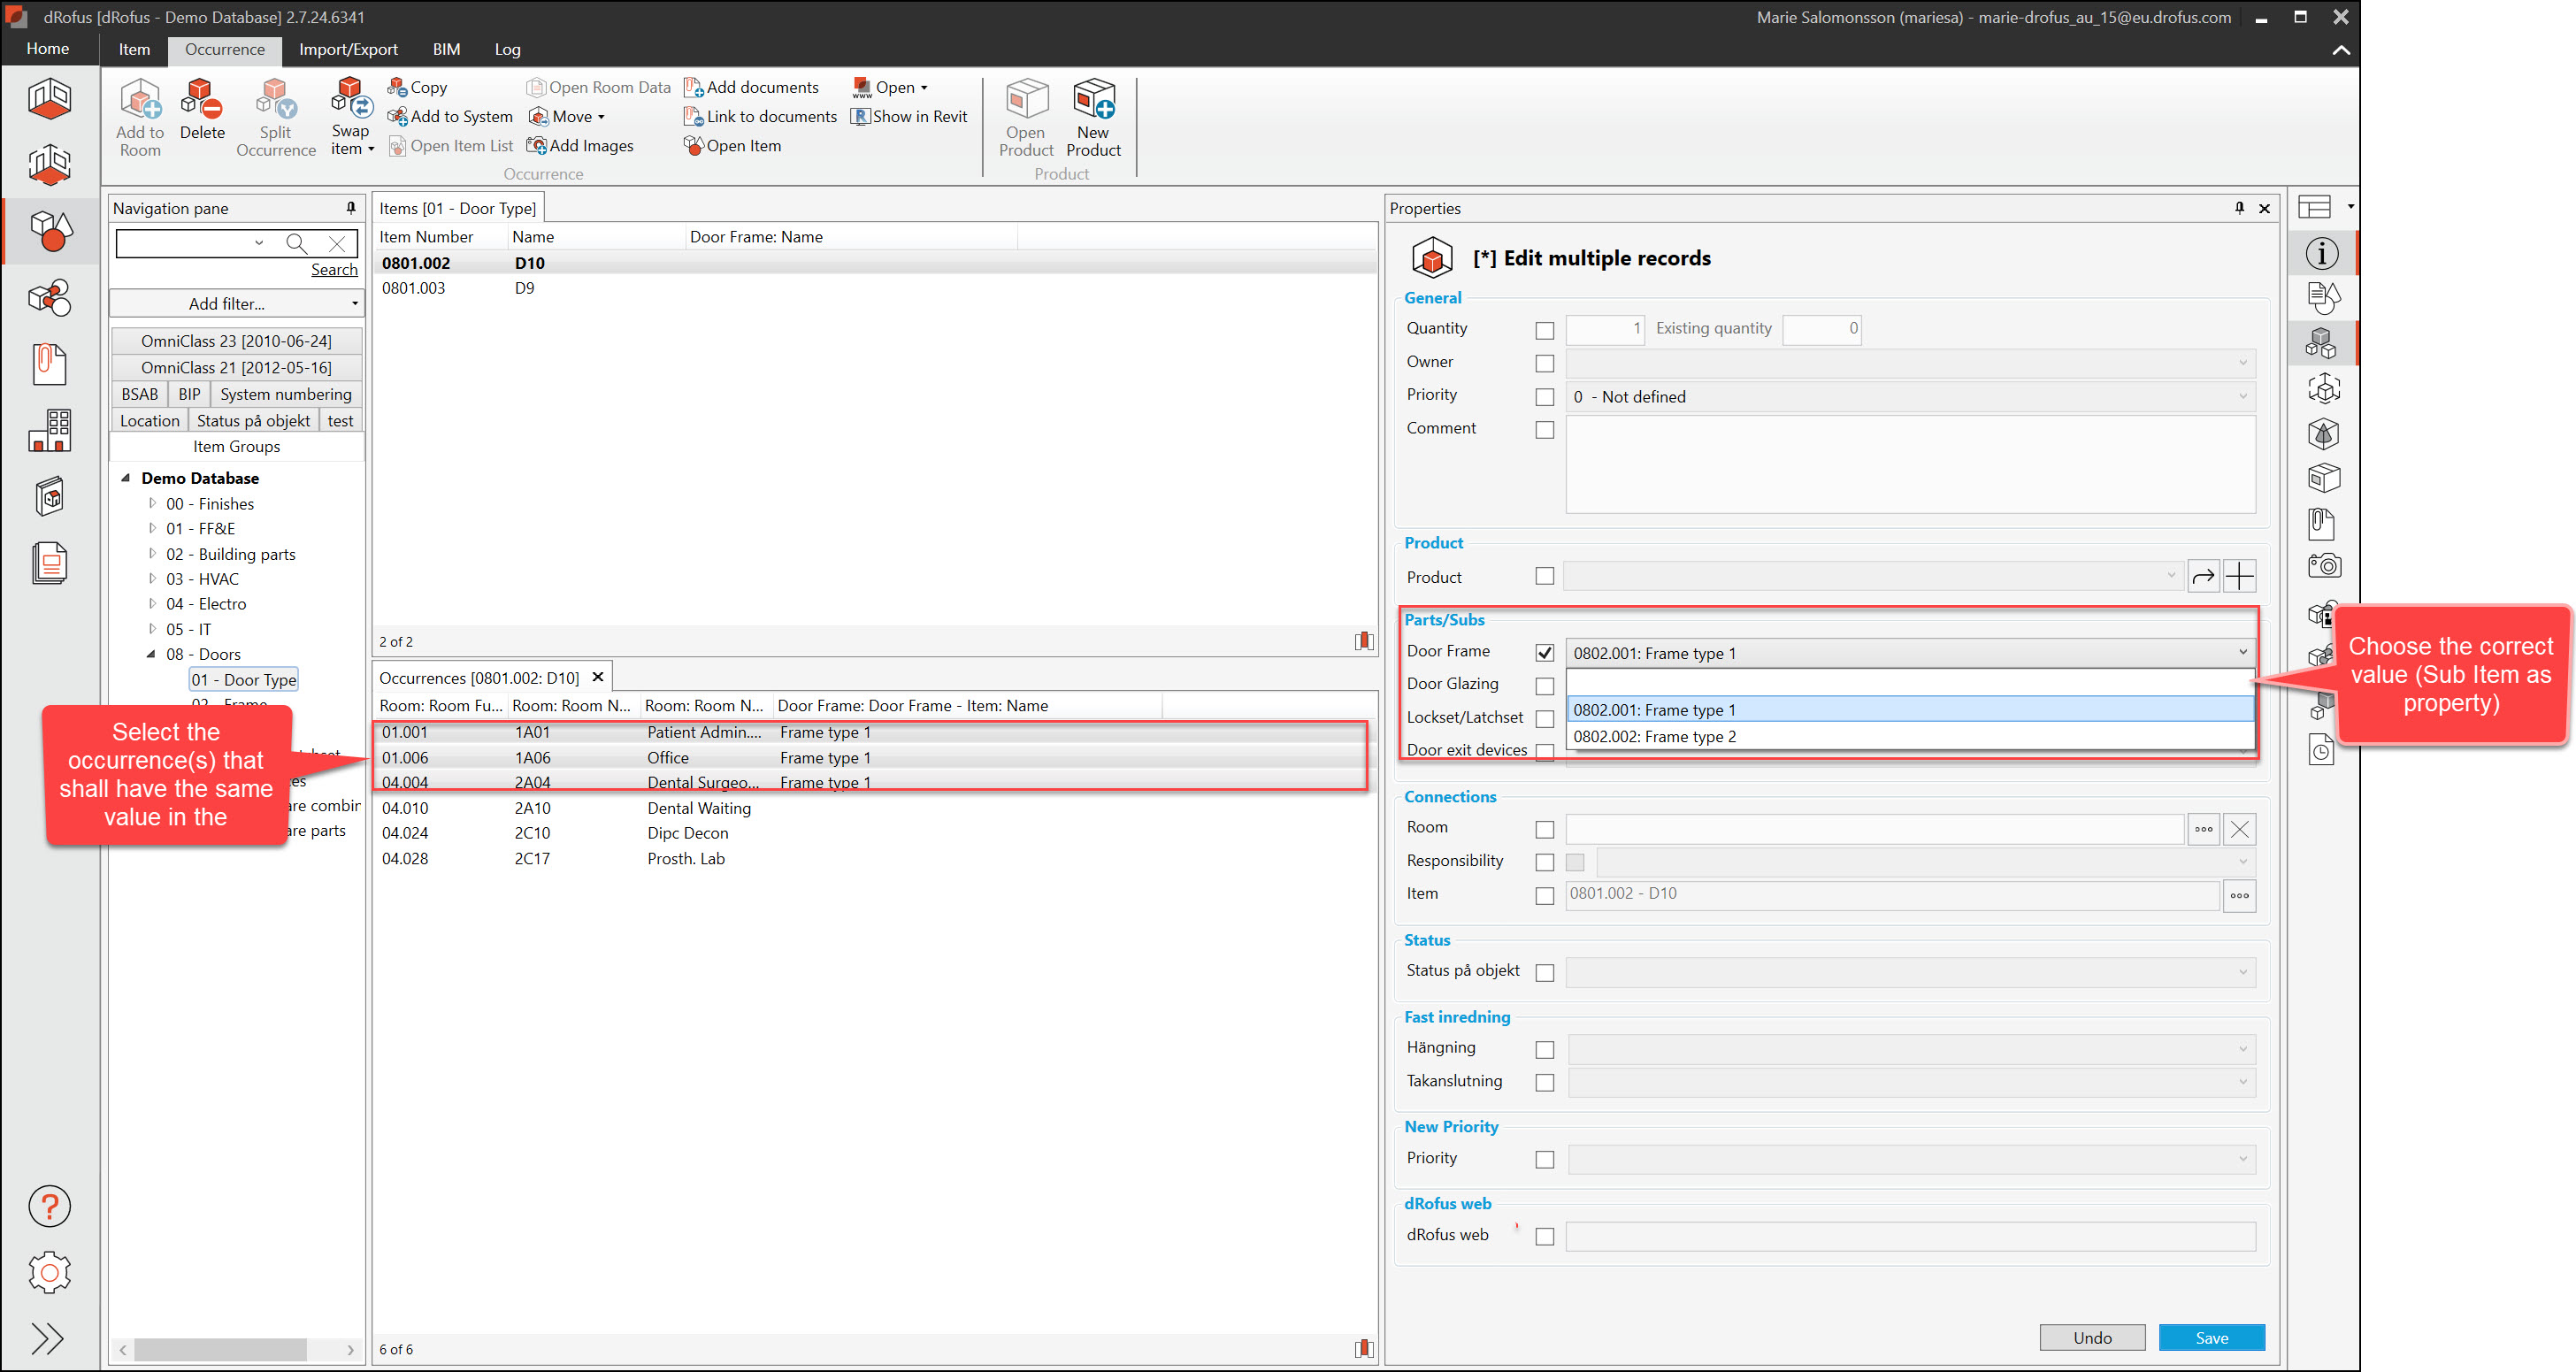Click the New Product icon
This screenshot has height=1372, width=2576.
(x=1093, y=100)
